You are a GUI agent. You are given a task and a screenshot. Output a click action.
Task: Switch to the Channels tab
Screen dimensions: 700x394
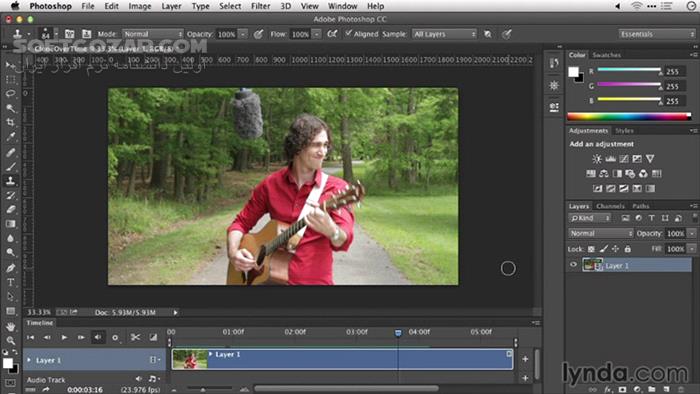[610, 206]
